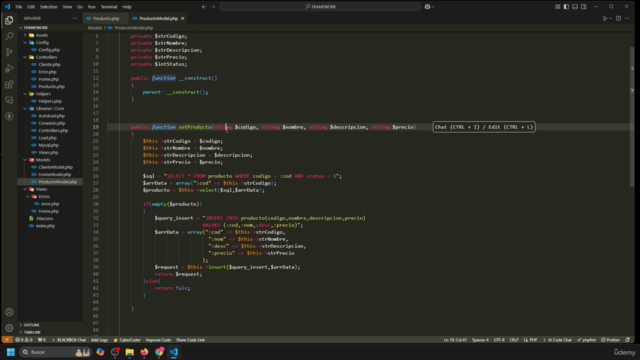Open the Run and Debug view icon
This screenshot has height=360, width=640.
(x=9, y=68)
